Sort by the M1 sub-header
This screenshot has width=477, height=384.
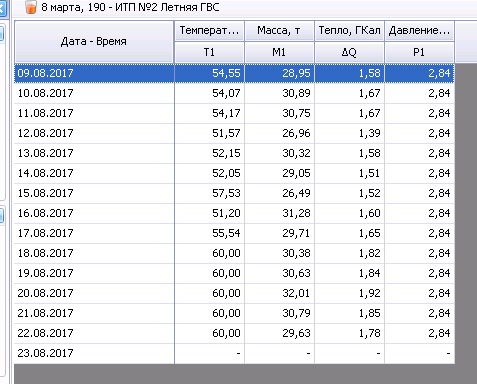pyautogui.click(x=279, y=52)
